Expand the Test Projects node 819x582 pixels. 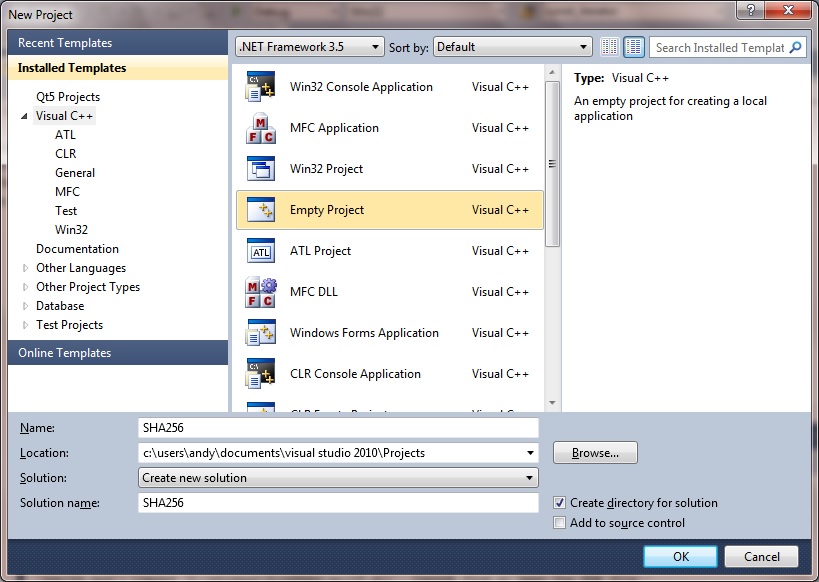[x=25, y=325]
